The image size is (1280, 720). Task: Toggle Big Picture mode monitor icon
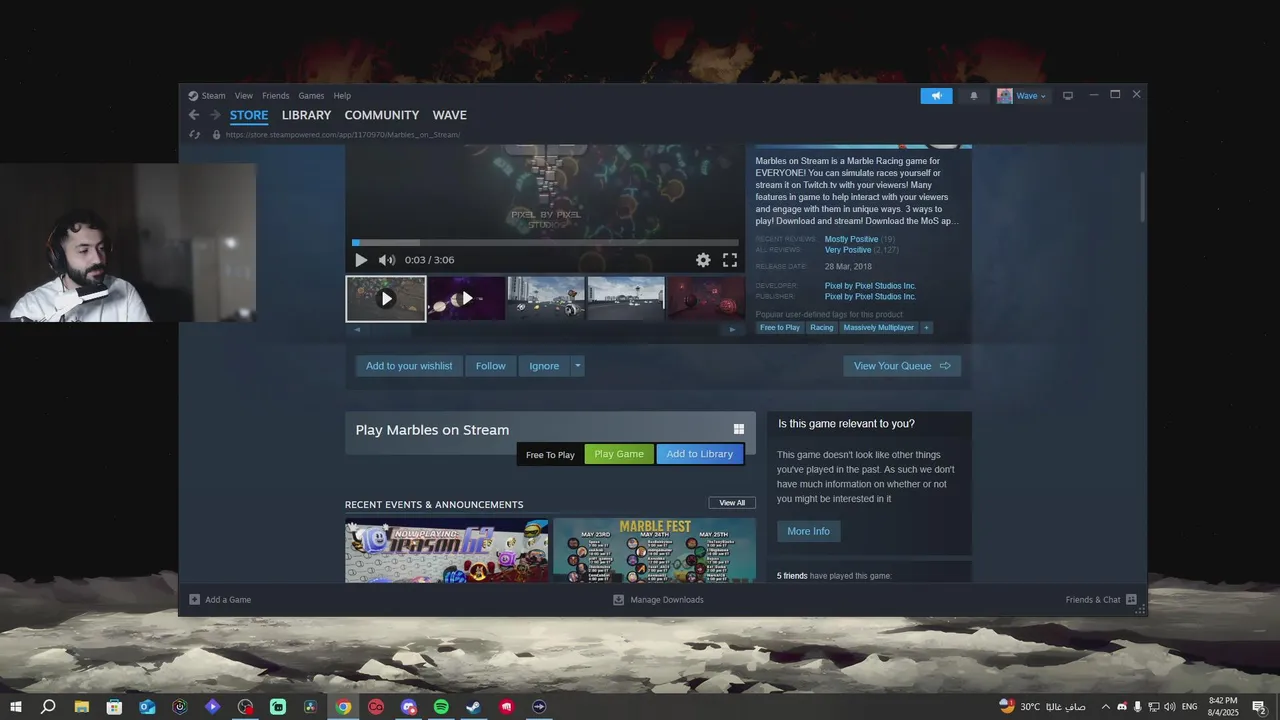pyautogui.click(x=1068, y=96)
